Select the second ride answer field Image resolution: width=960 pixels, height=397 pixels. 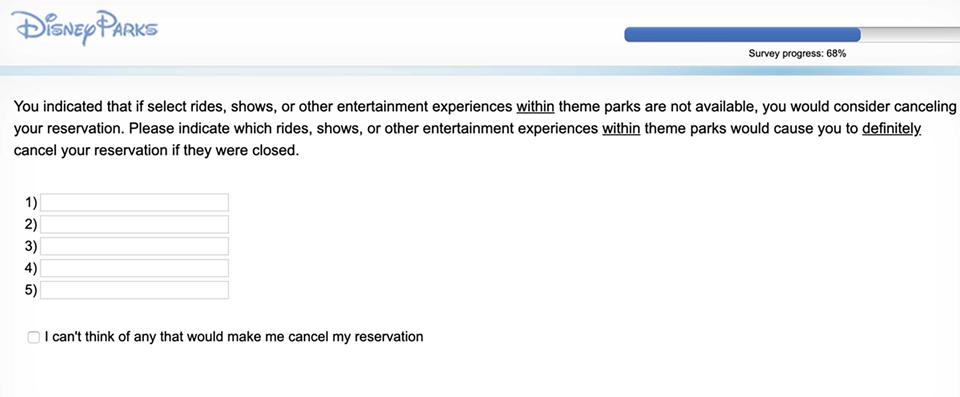135,224
